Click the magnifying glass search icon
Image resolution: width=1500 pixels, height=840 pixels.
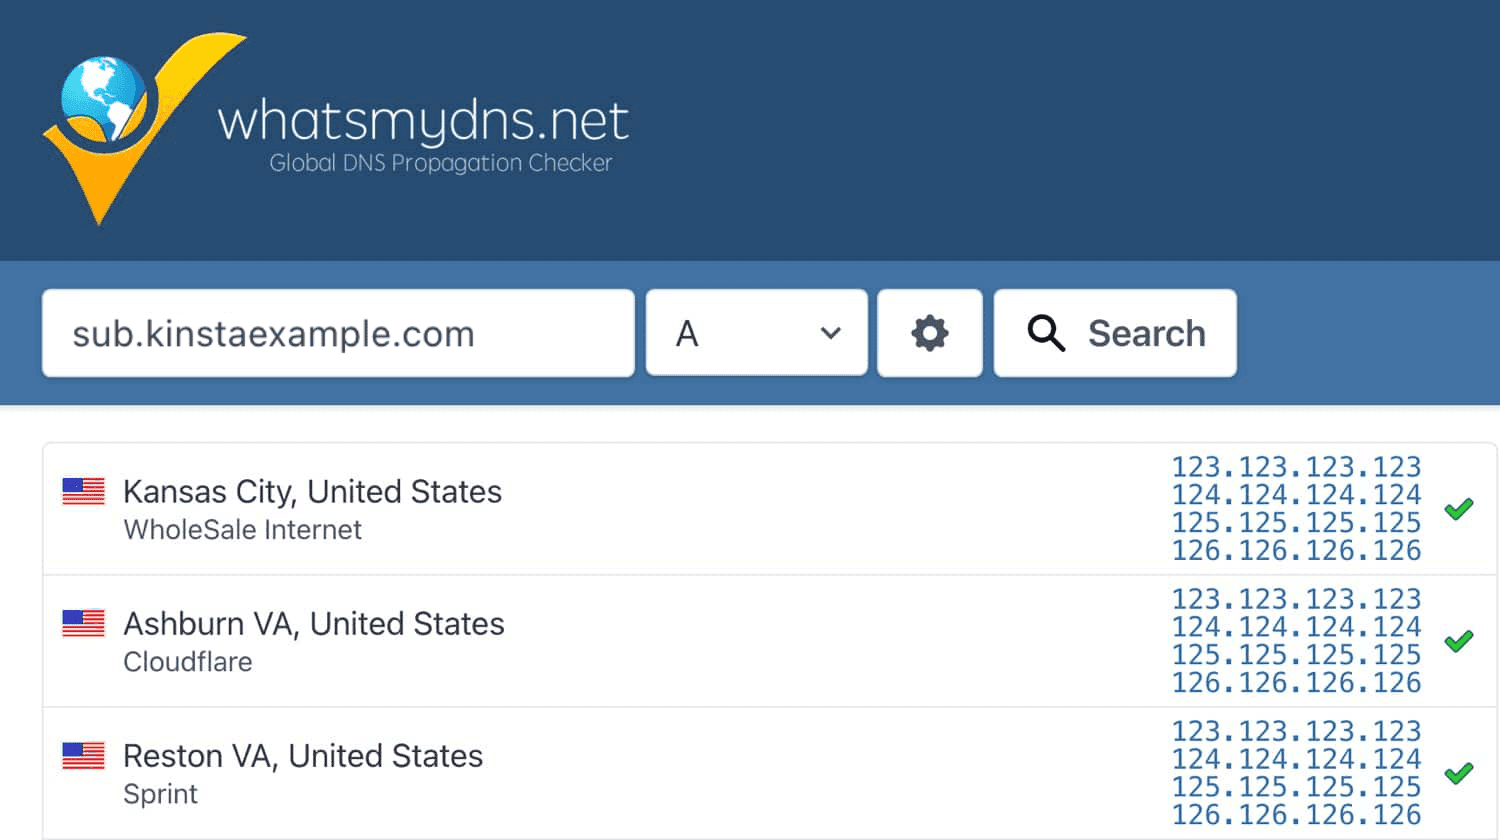pyautogui.click(x=1046, y=333)
